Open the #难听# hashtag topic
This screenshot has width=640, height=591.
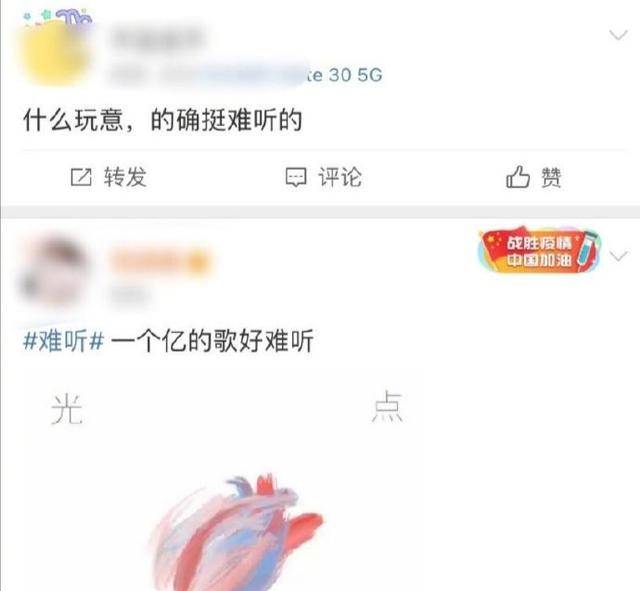tap(63, 341)
